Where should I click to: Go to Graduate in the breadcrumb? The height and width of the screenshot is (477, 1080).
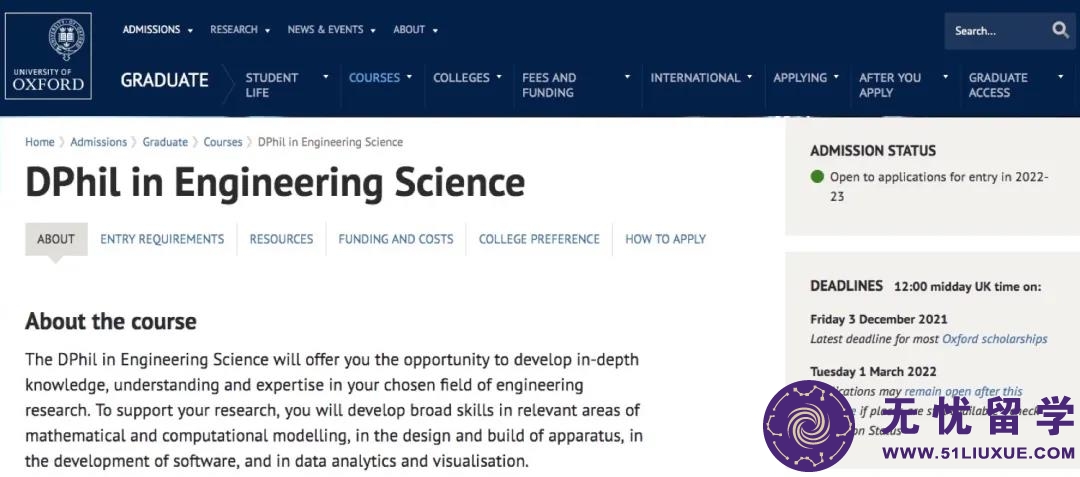pos(165,142)
